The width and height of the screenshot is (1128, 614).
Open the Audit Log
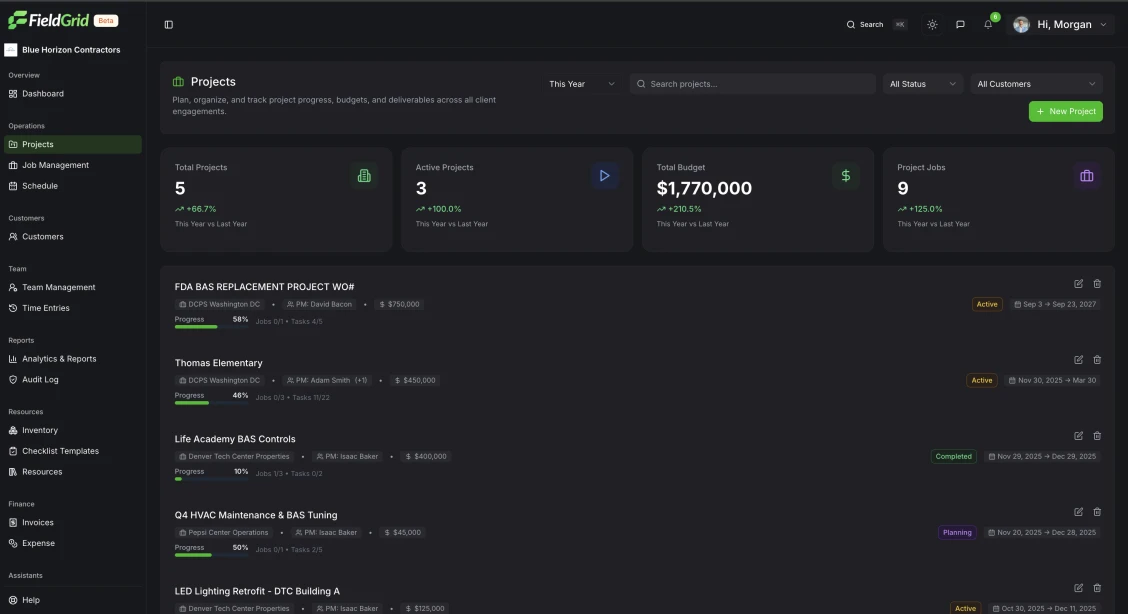pyautogui.click(x=72, y=380)
